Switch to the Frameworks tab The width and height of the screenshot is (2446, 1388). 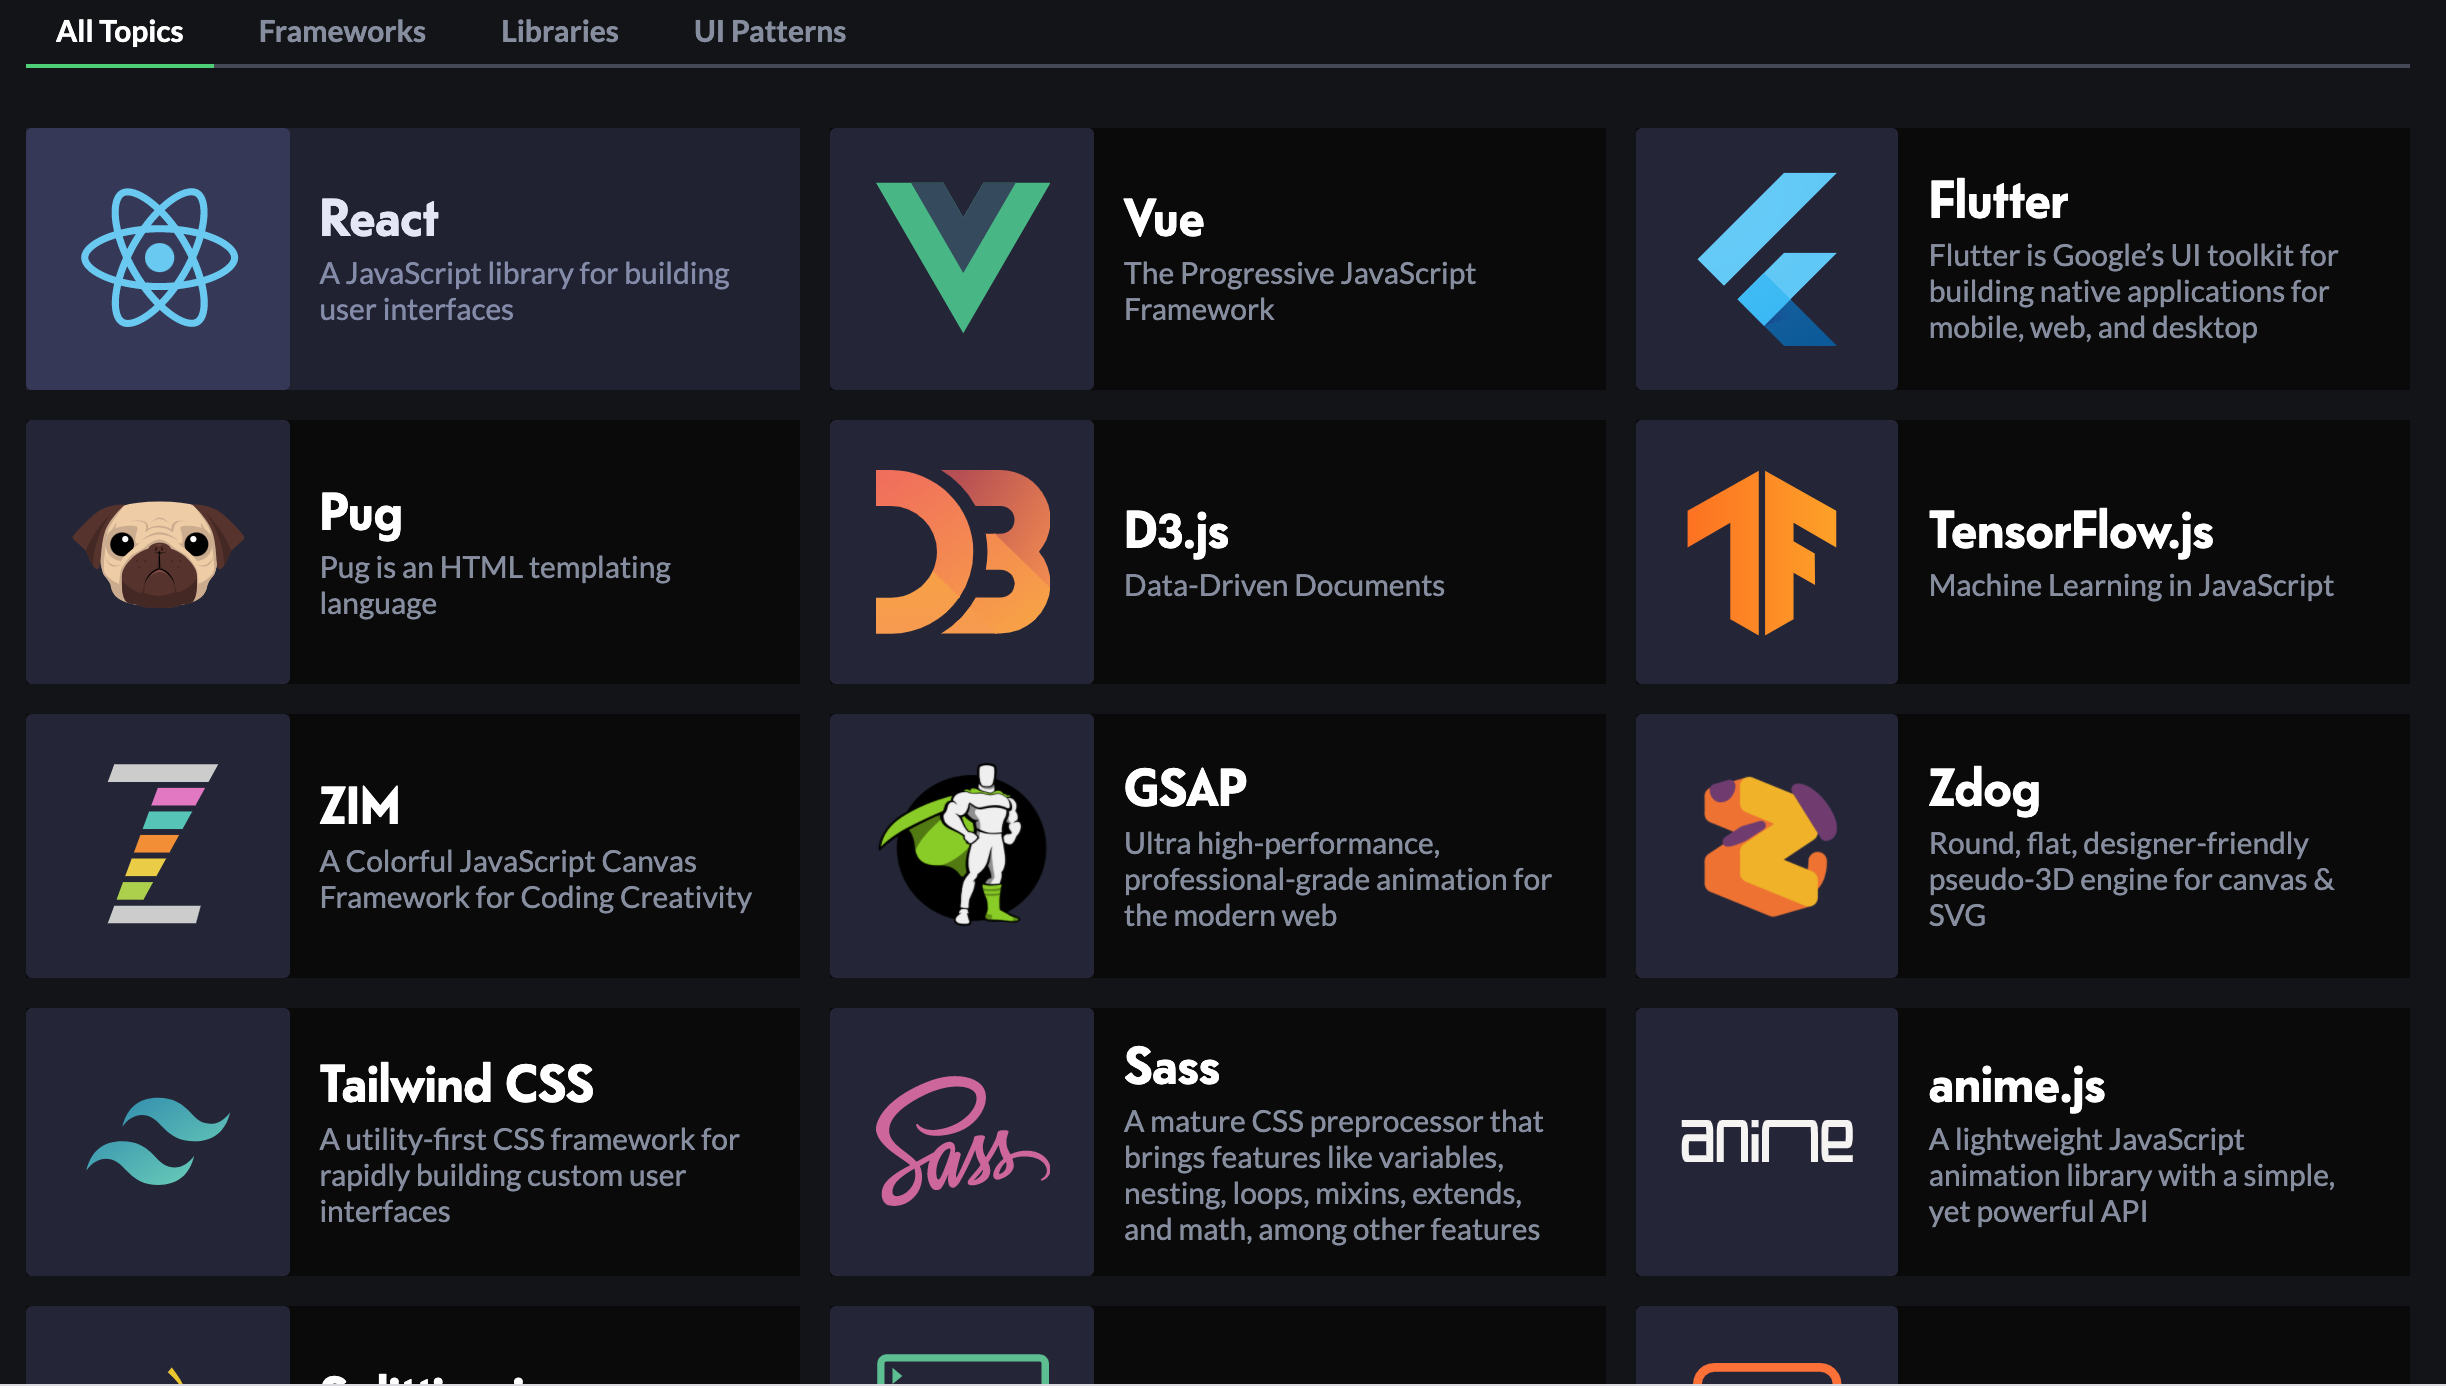pyautogui.click(x=342, y=32)
